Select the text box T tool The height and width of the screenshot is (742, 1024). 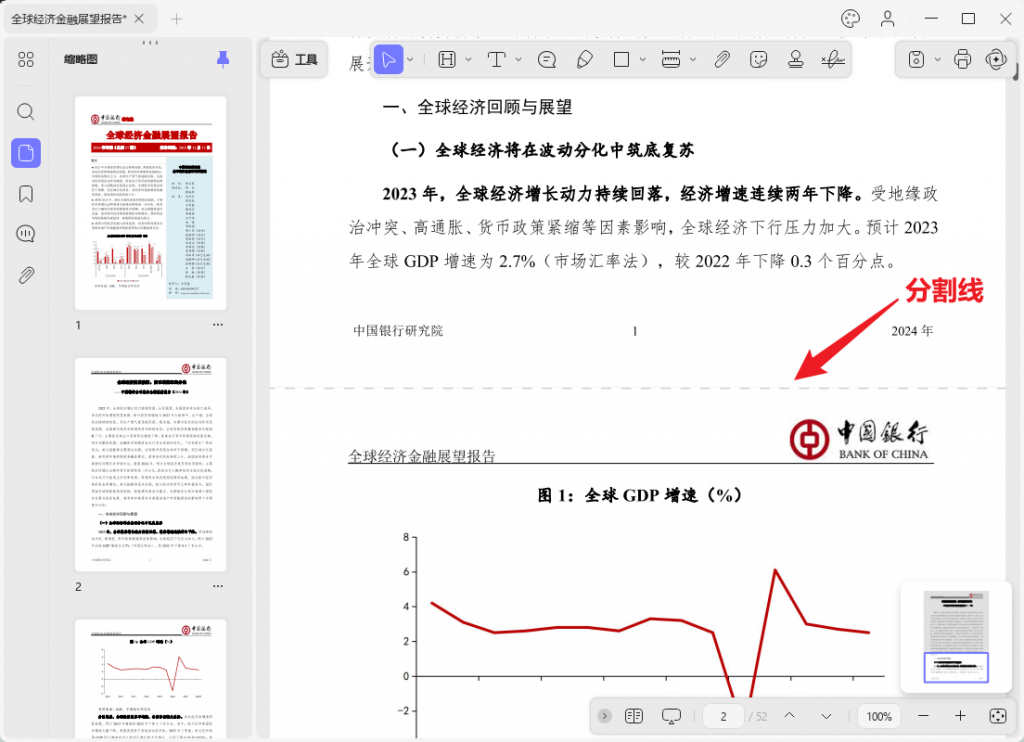tap(497, 59)
